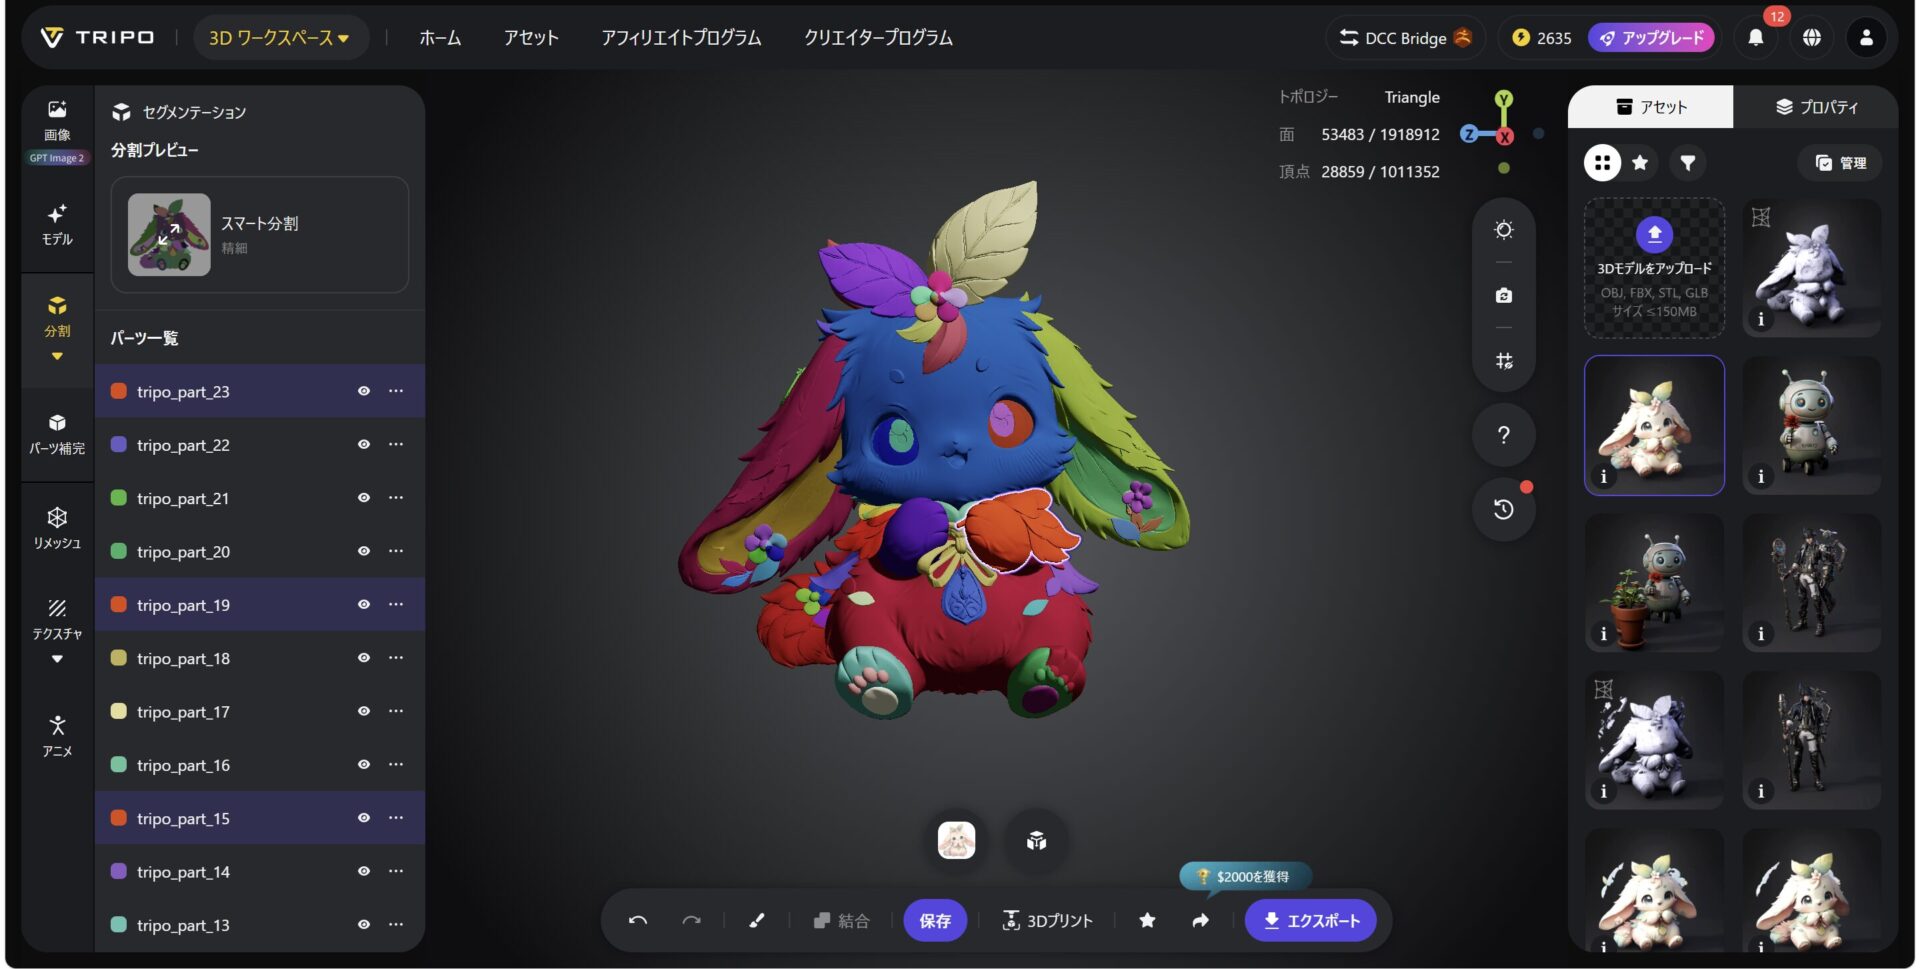Screen dimensions: 1920x969
Task: Switch to the アセット panel tab
Action: 1650,107
